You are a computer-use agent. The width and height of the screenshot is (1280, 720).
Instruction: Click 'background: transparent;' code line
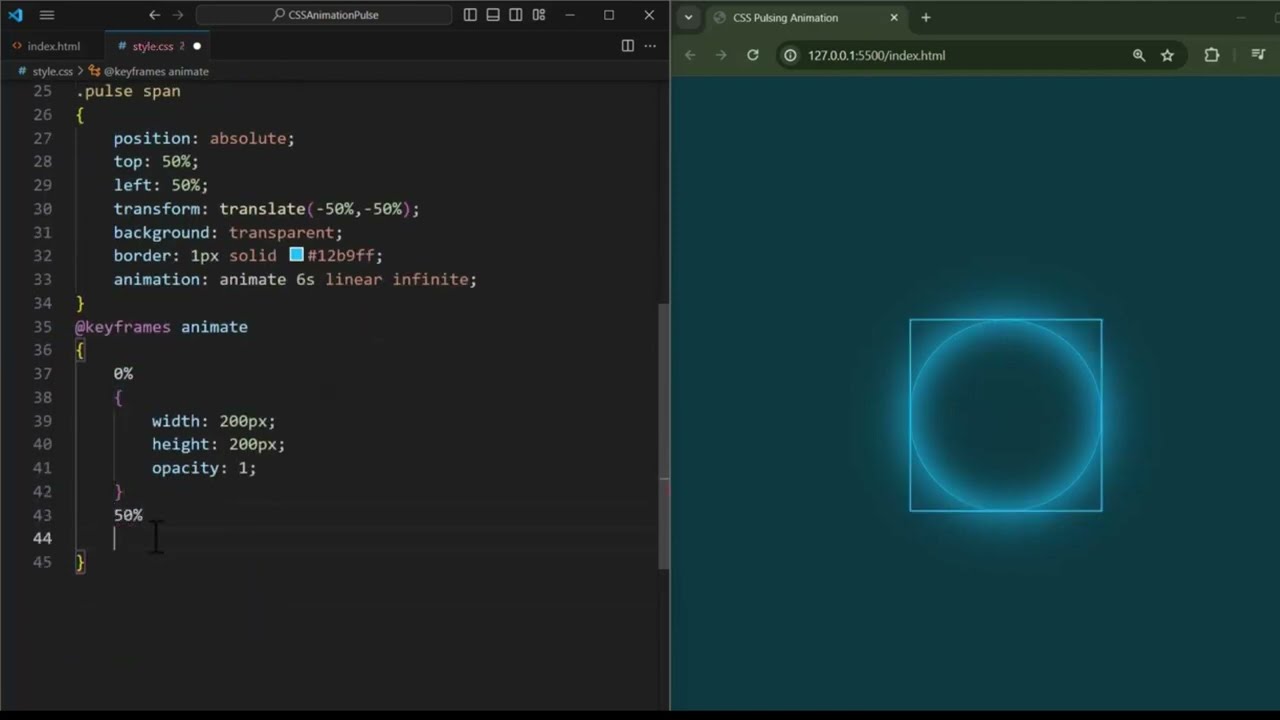tap(228, 232)
